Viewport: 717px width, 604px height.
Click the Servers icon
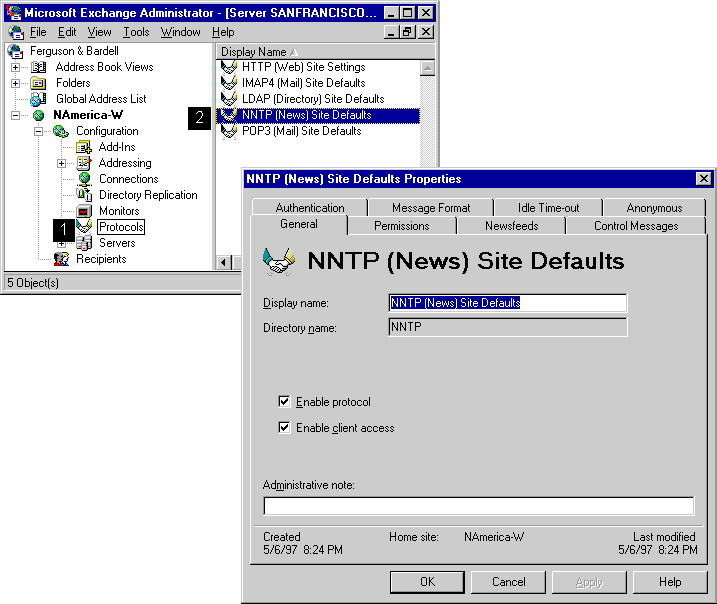[84, 243]
